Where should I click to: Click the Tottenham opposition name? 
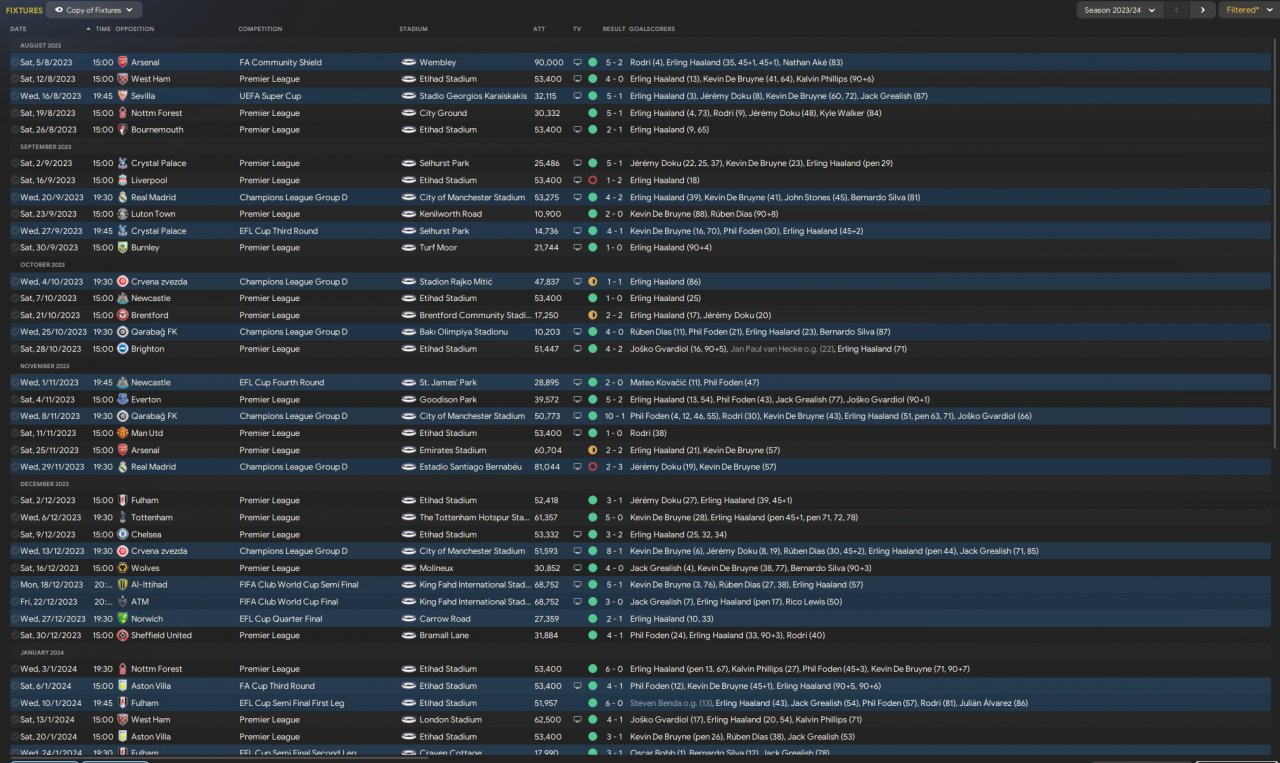point(152,518)
